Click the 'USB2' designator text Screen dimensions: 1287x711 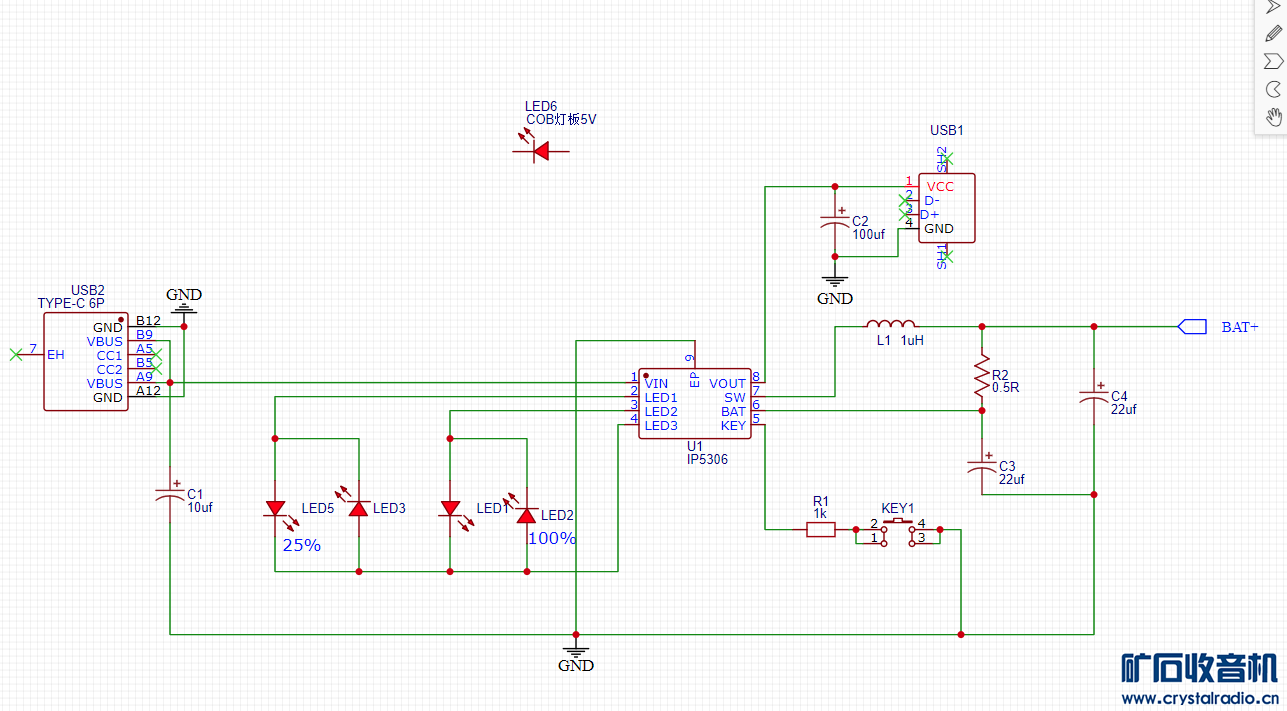click(x=87, y=290)
